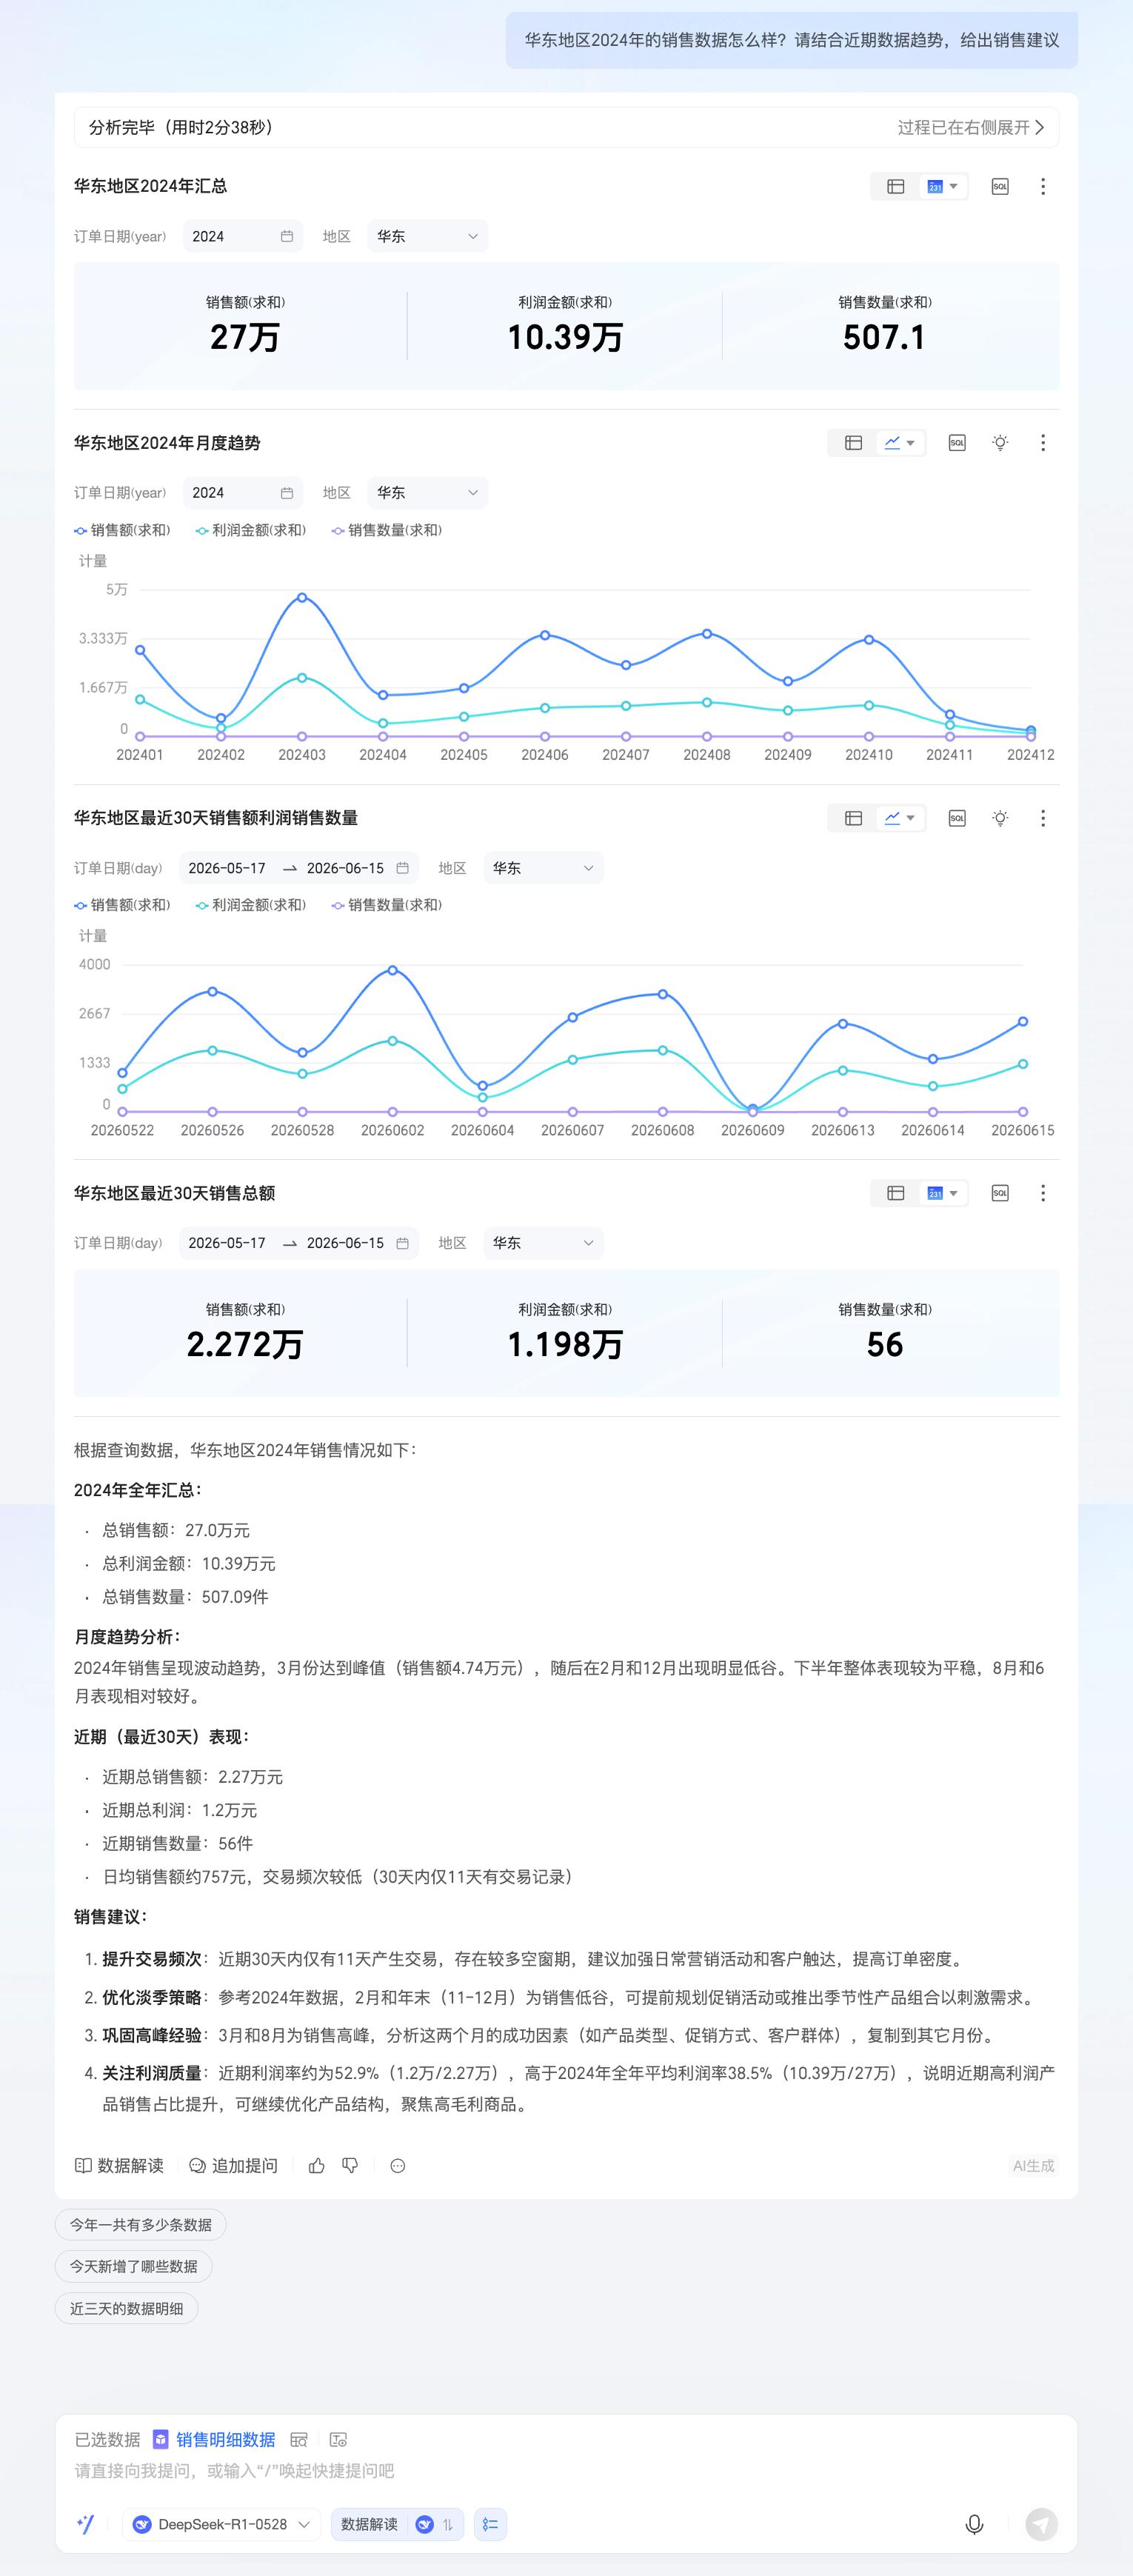
Task: Dislike the answer with thumbs down
Action: [350, 2165]
